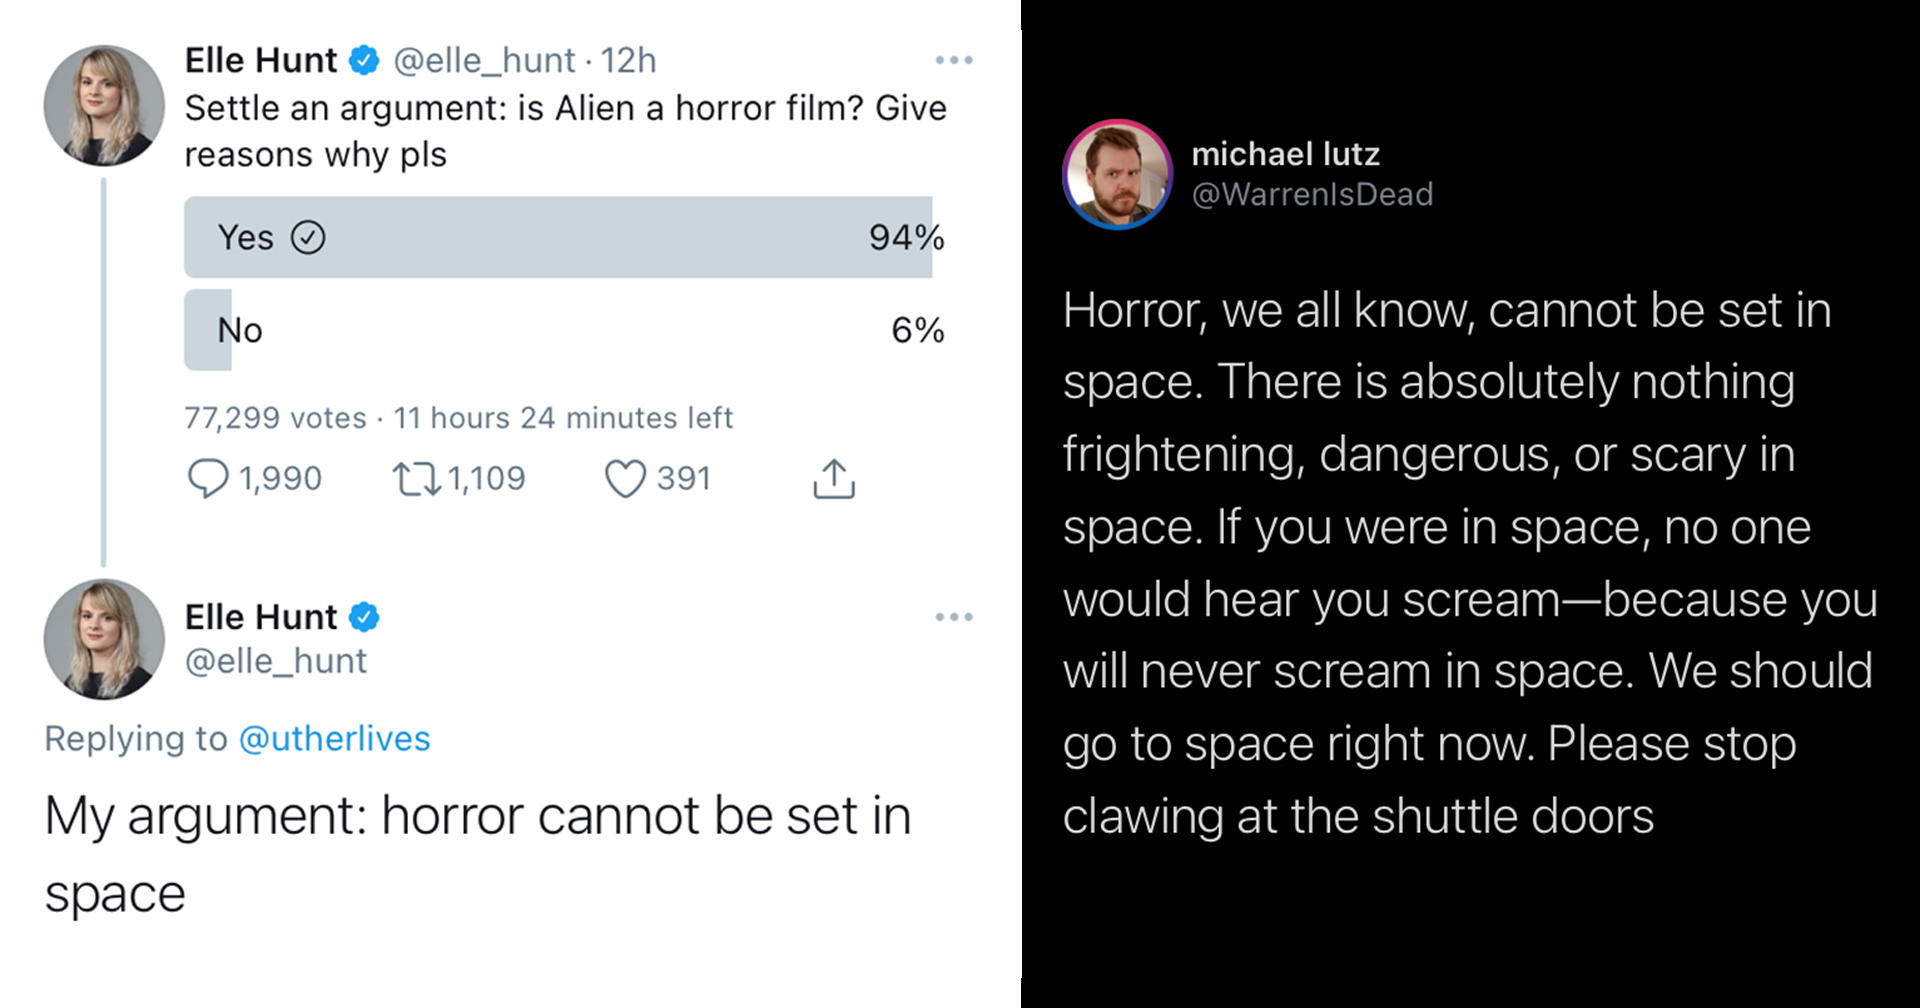This screenshot has height=1008, width=1920.
Task: Open Elle Hunt's reply tweet avatar
Action: point(104,639)
